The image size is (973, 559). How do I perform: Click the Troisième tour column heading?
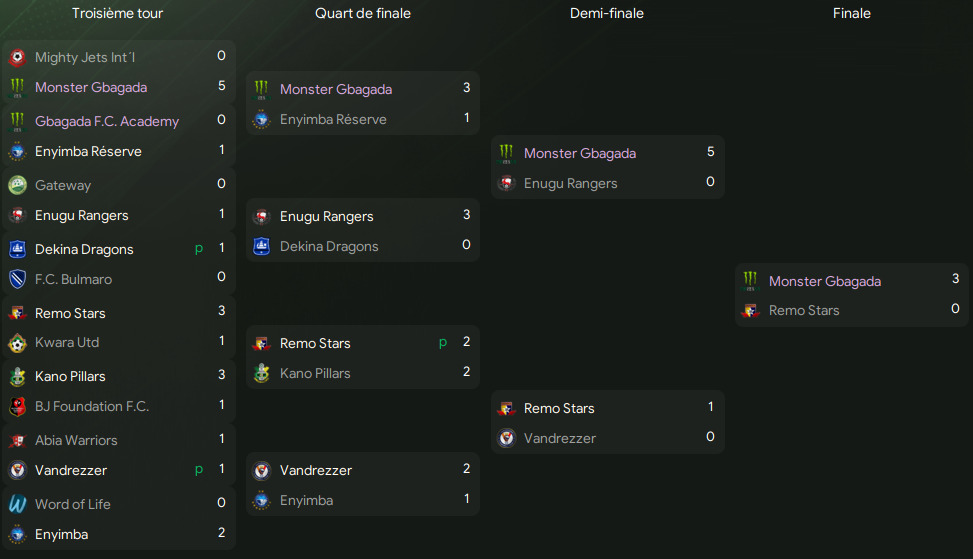click(x=117, y=13)
